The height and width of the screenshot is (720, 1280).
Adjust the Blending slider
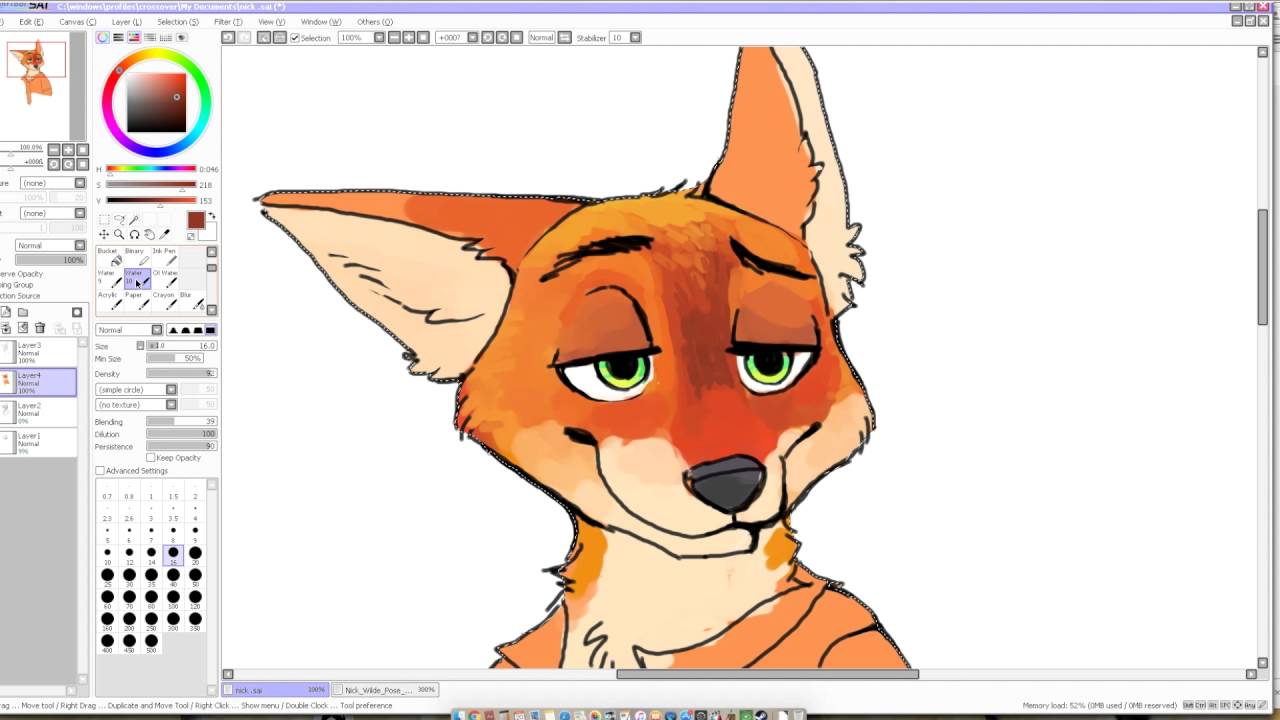181,422
